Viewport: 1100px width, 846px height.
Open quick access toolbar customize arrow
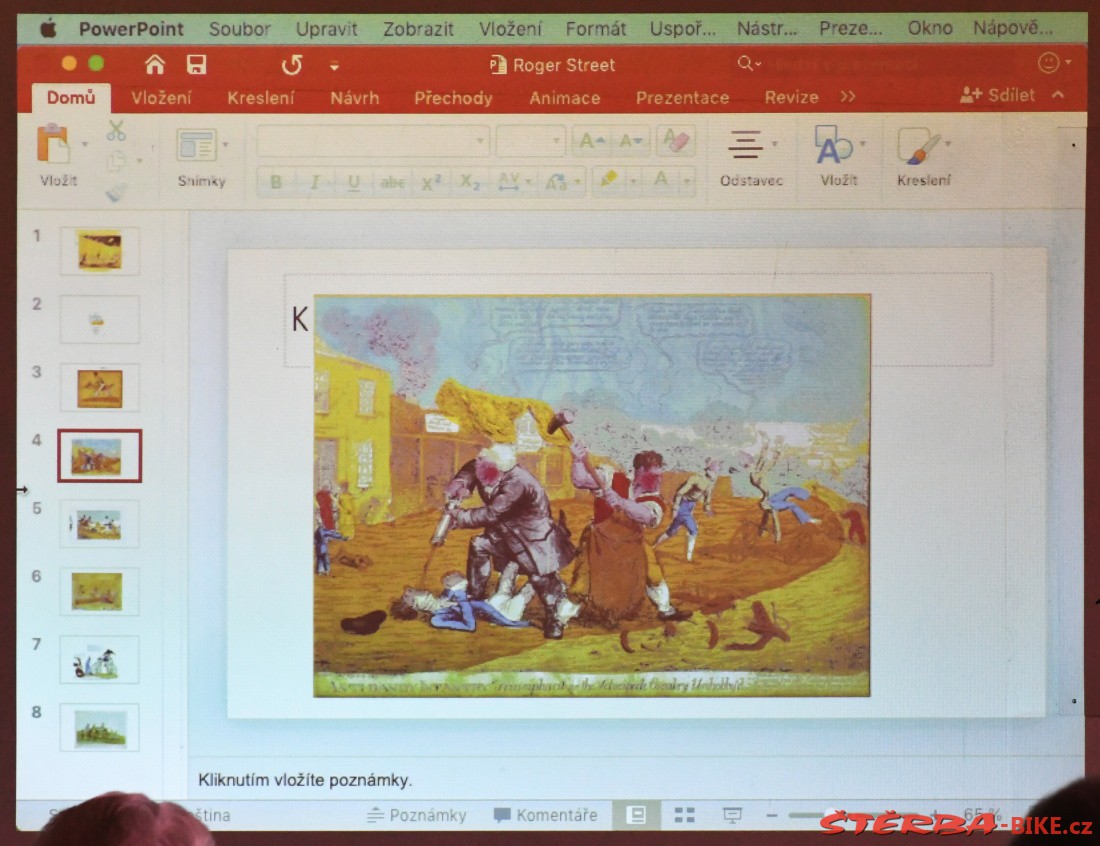pyautogui.click(x=335, y=67)
